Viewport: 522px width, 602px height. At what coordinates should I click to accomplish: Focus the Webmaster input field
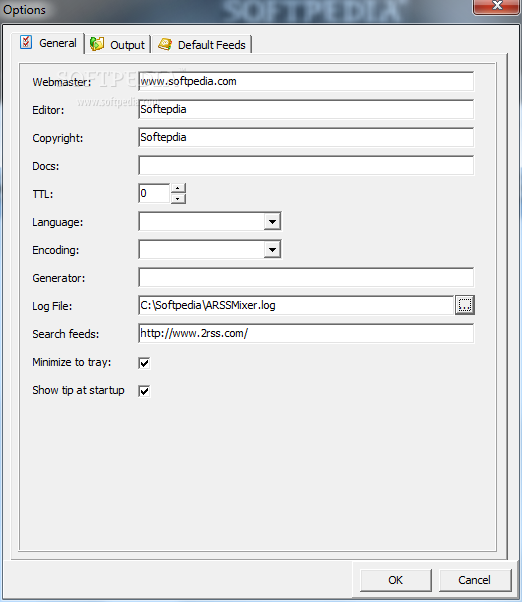[x=306, y=81]
